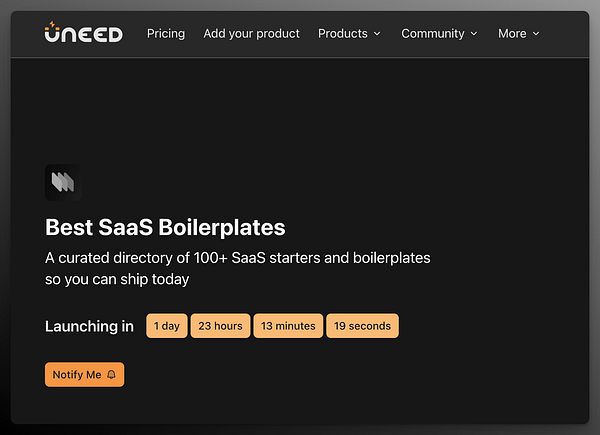Click the "Launching in" label
This screenshot has height=435, width=600.
[x=90, y=326]
